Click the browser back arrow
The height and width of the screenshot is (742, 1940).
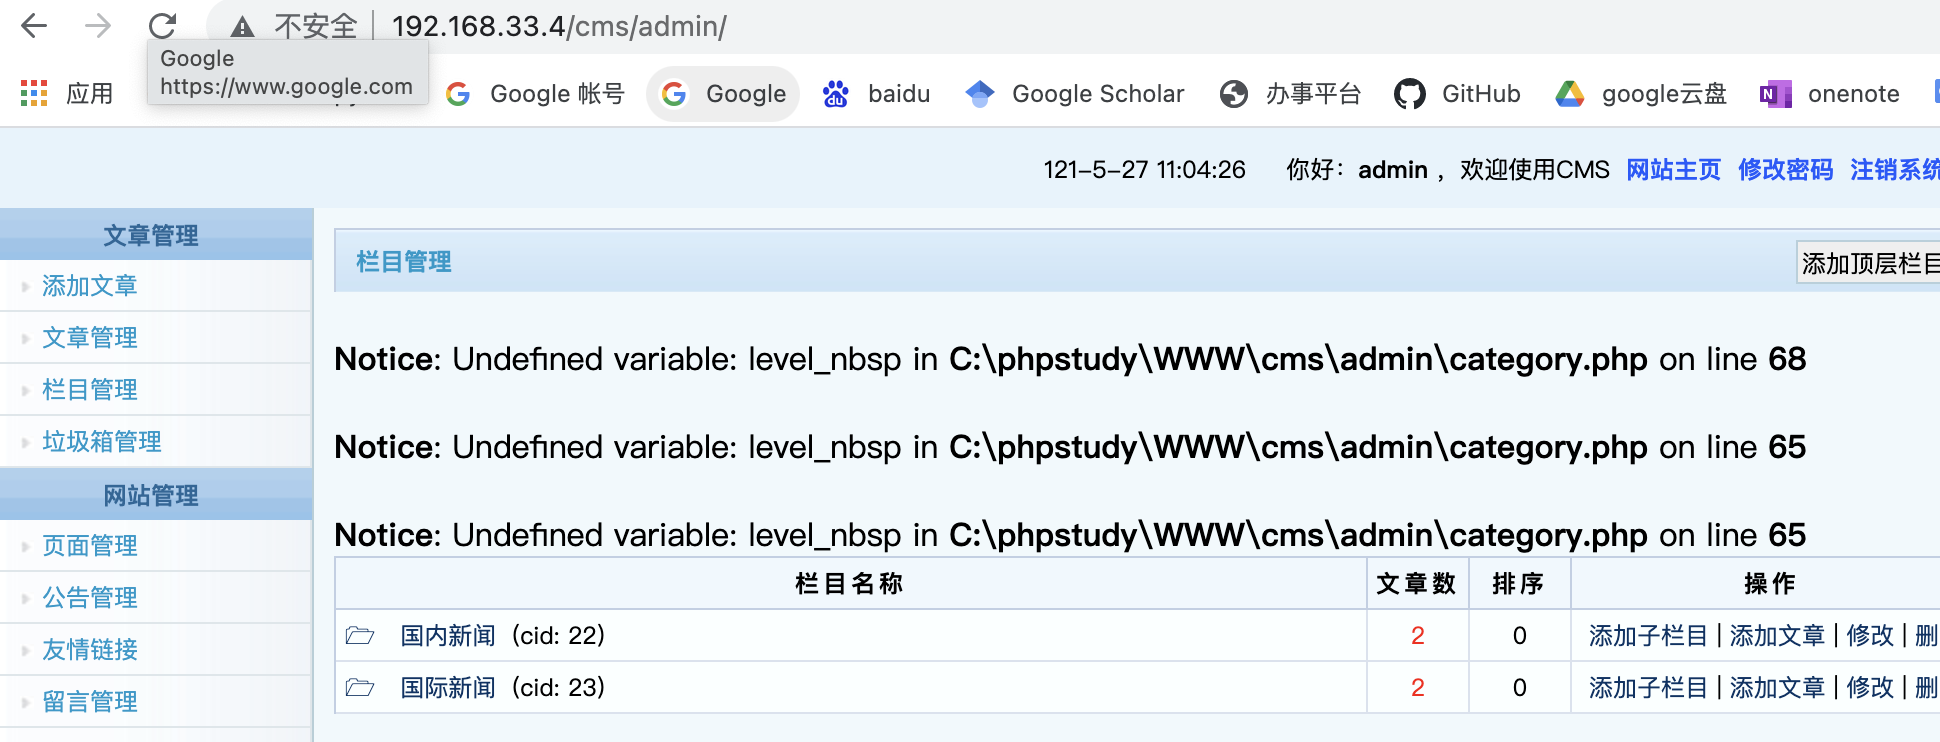click(x=34, y=26)
